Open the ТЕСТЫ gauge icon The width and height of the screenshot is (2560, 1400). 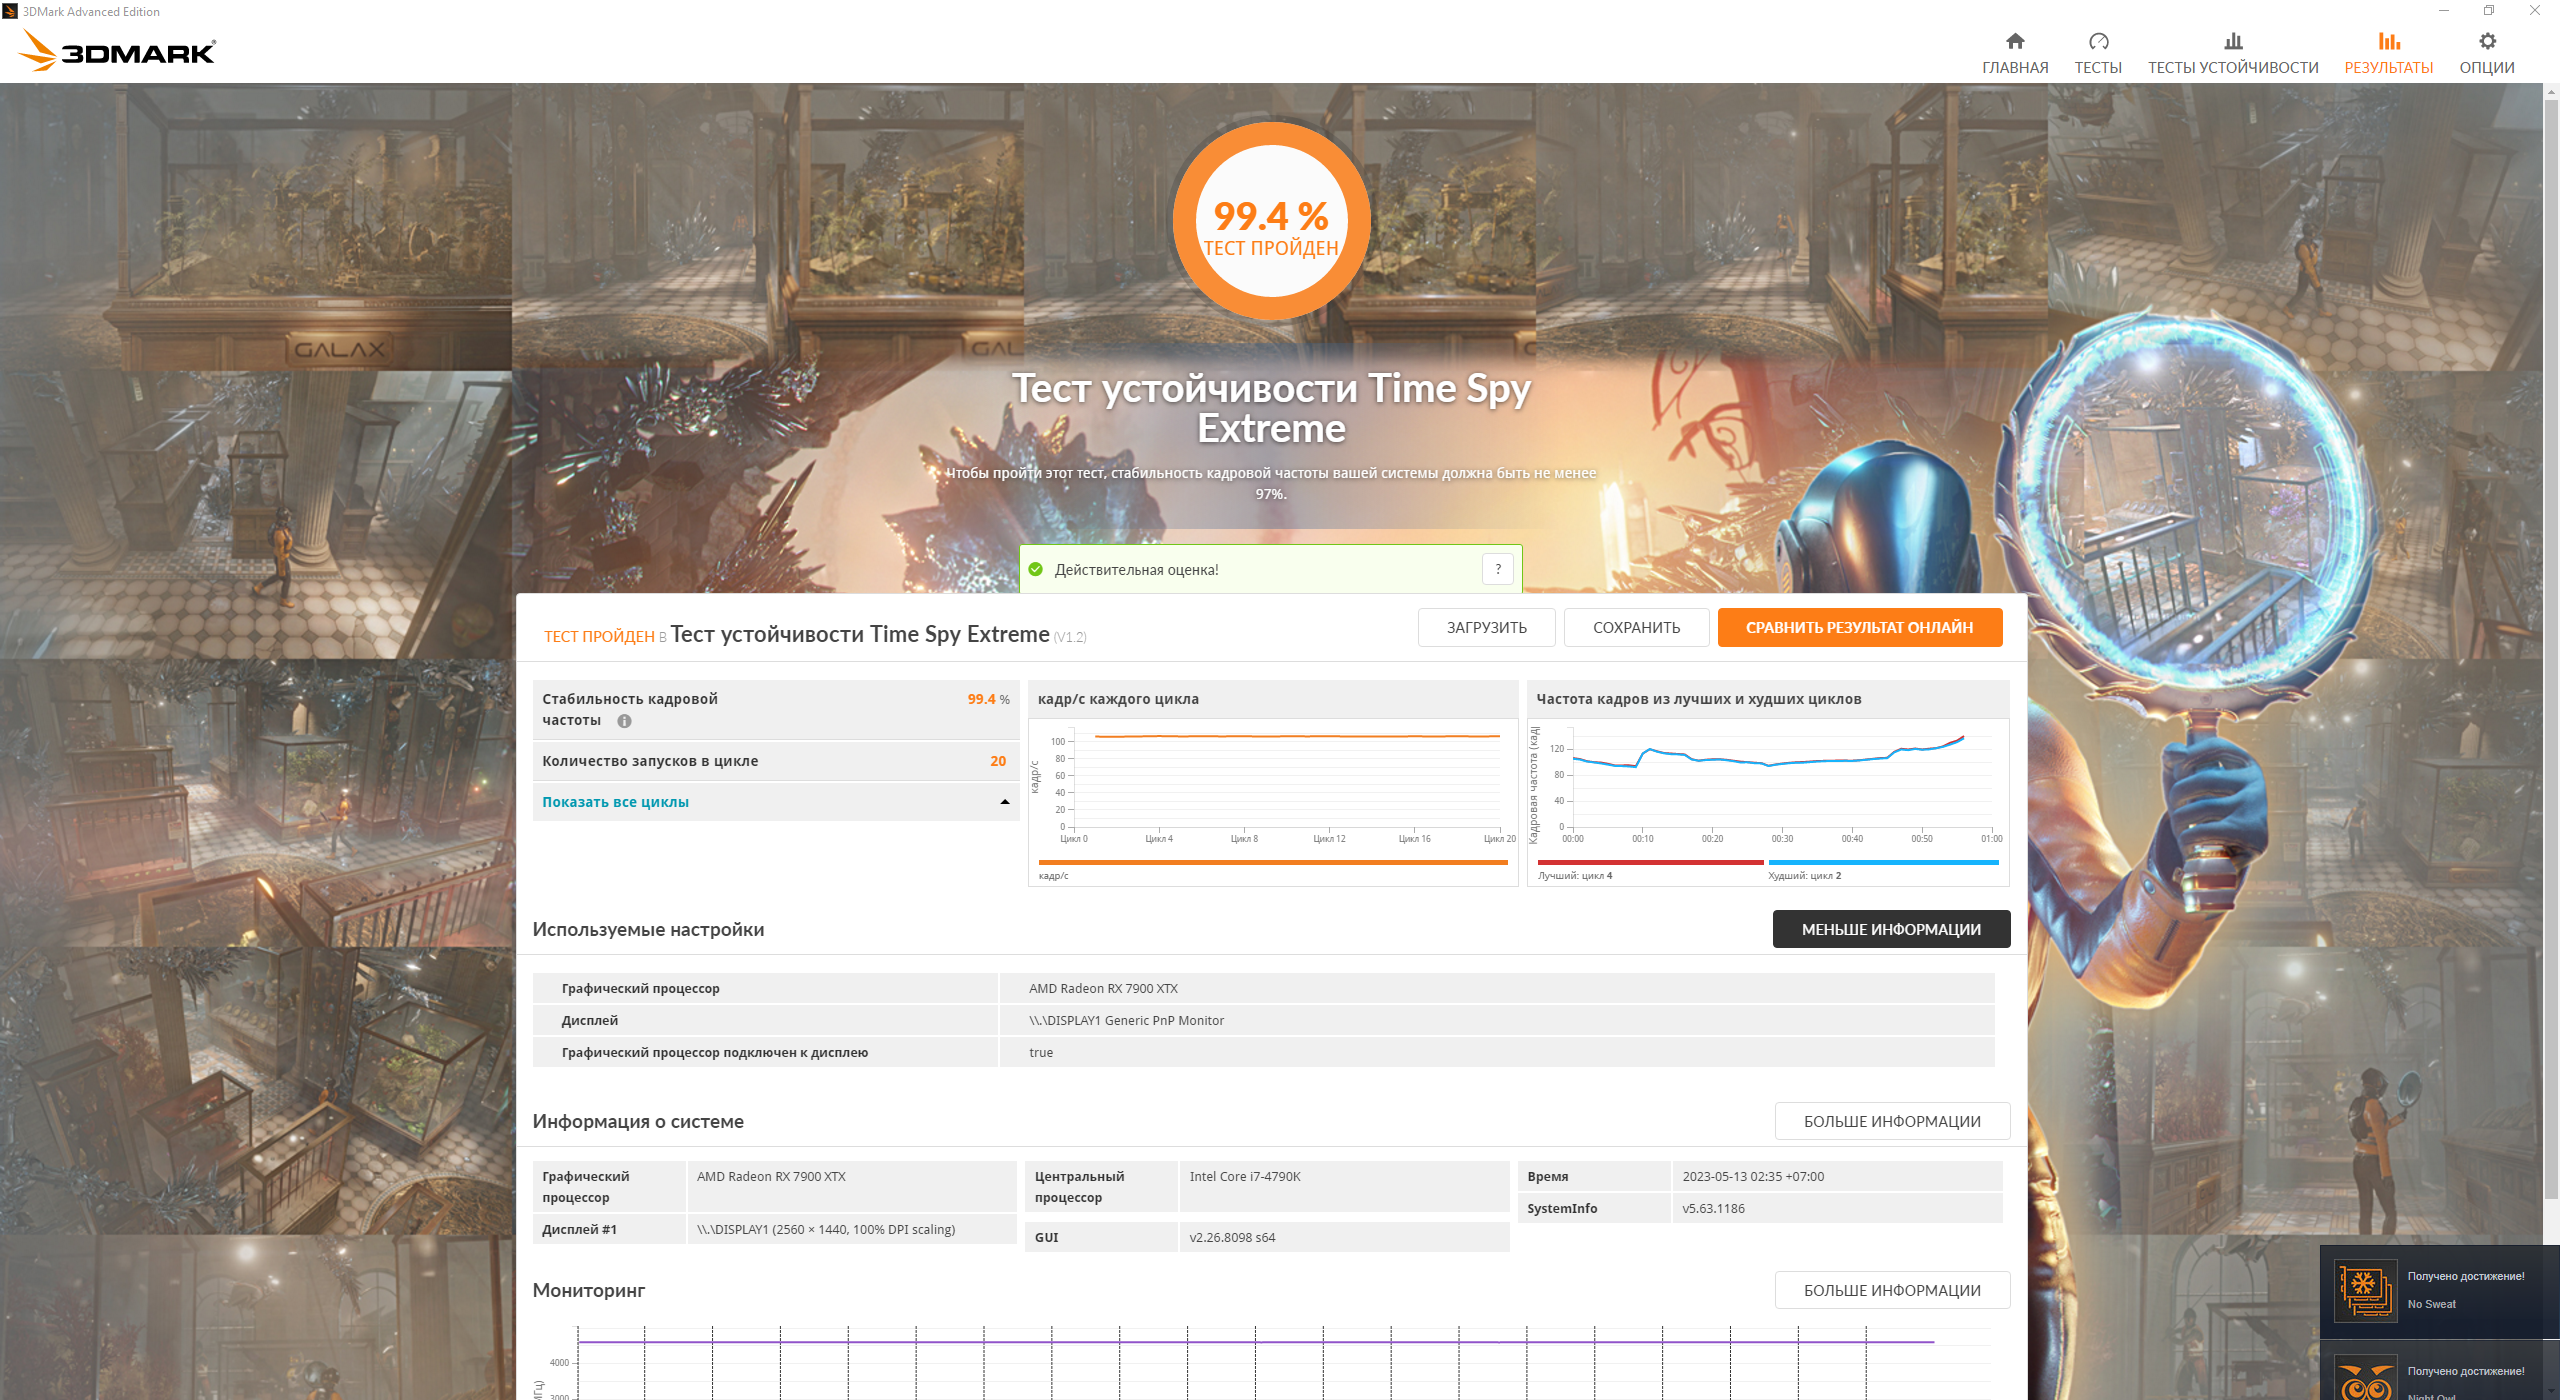(2097, 41)
